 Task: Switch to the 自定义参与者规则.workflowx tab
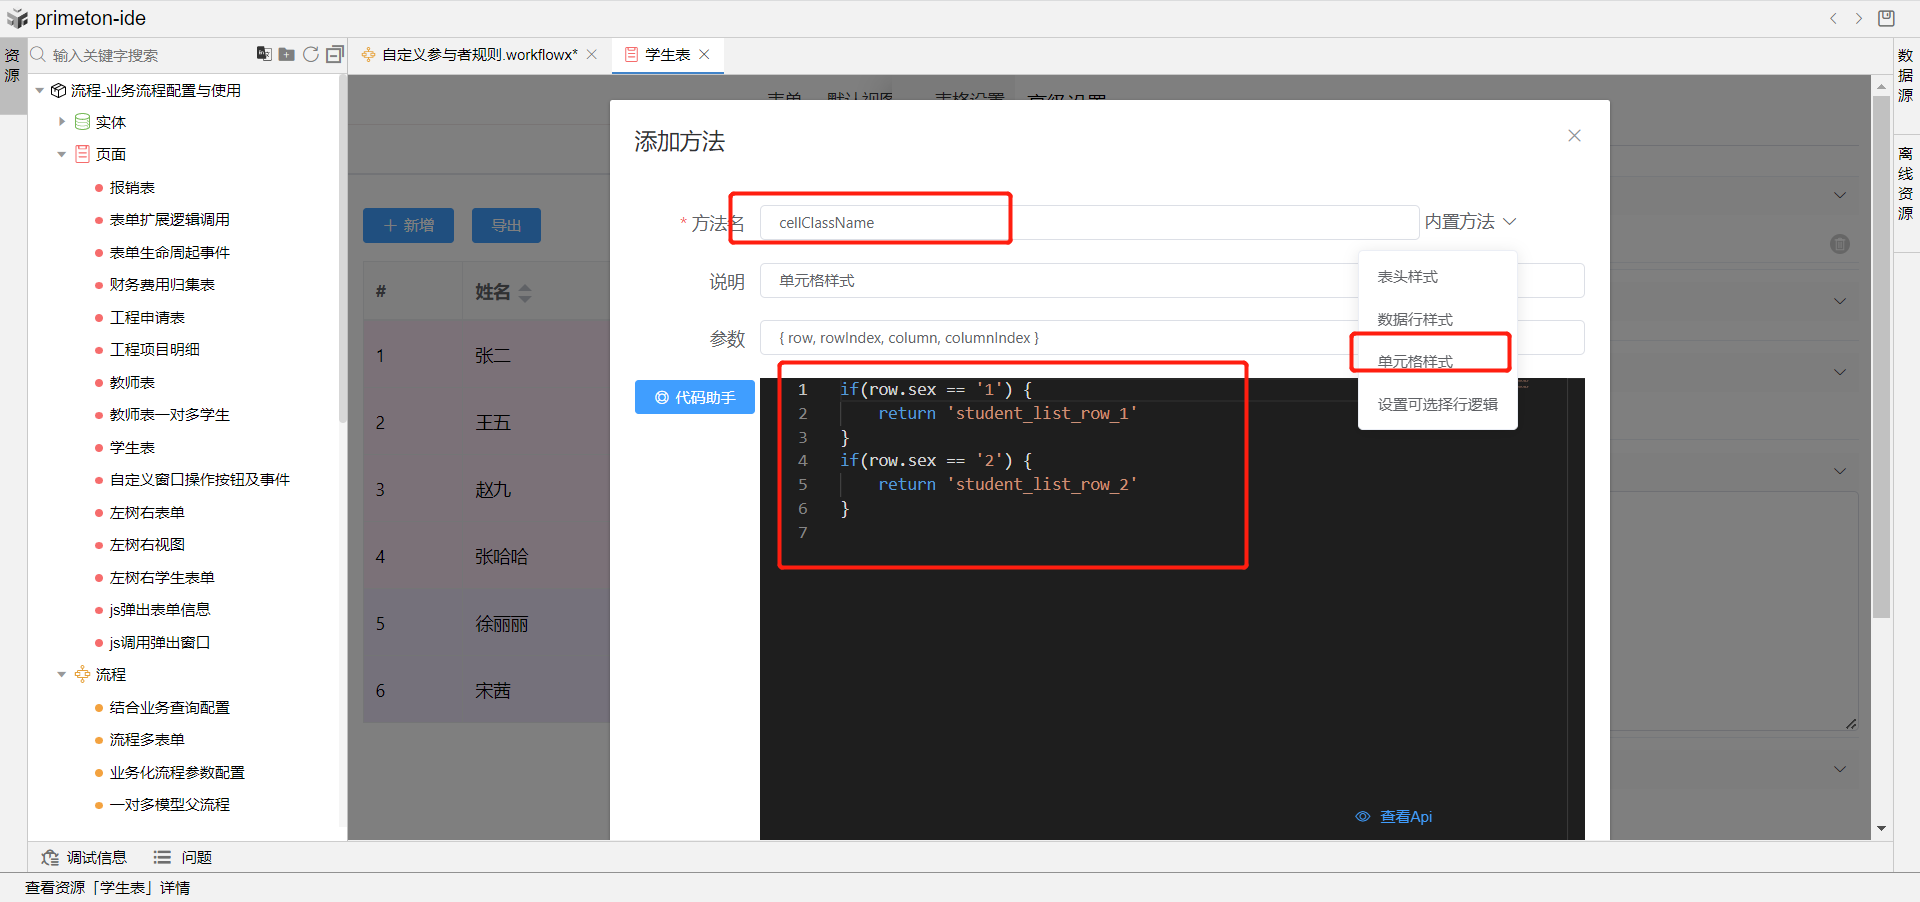pyautogui.click(x=479, y=54)
